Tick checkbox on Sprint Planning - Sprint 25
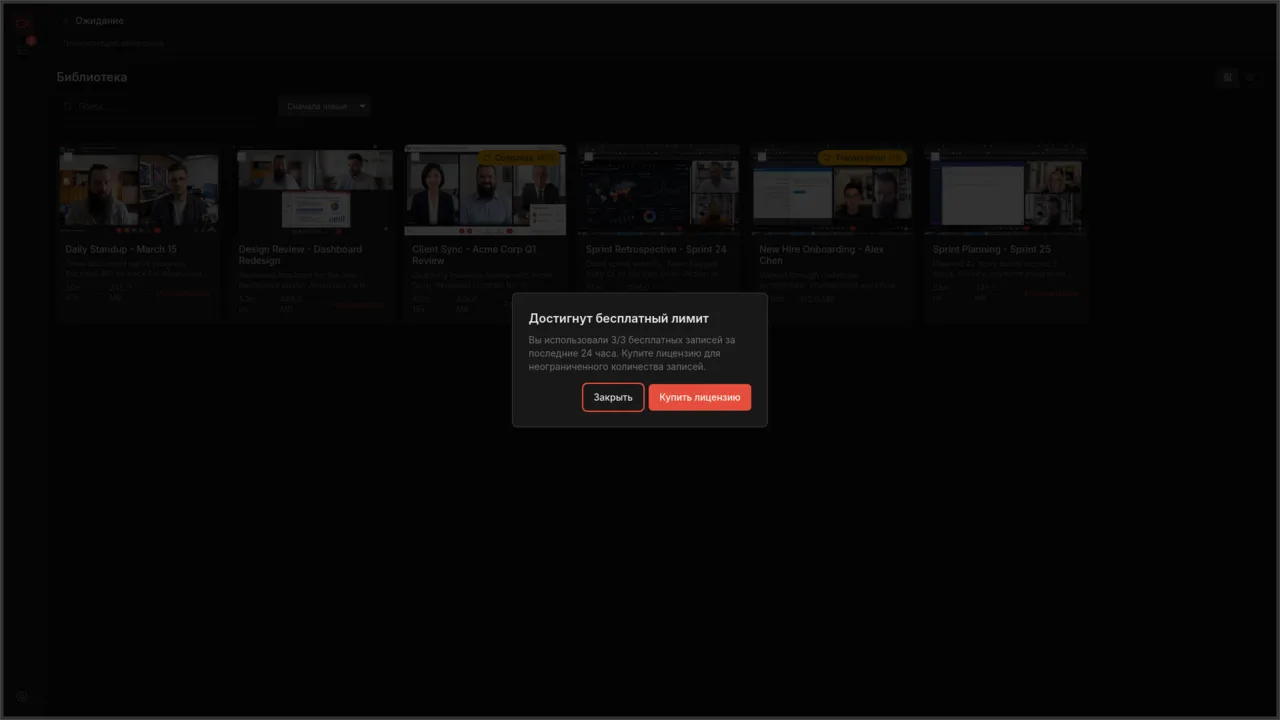 pyautogui.click(x=936, y=158)
